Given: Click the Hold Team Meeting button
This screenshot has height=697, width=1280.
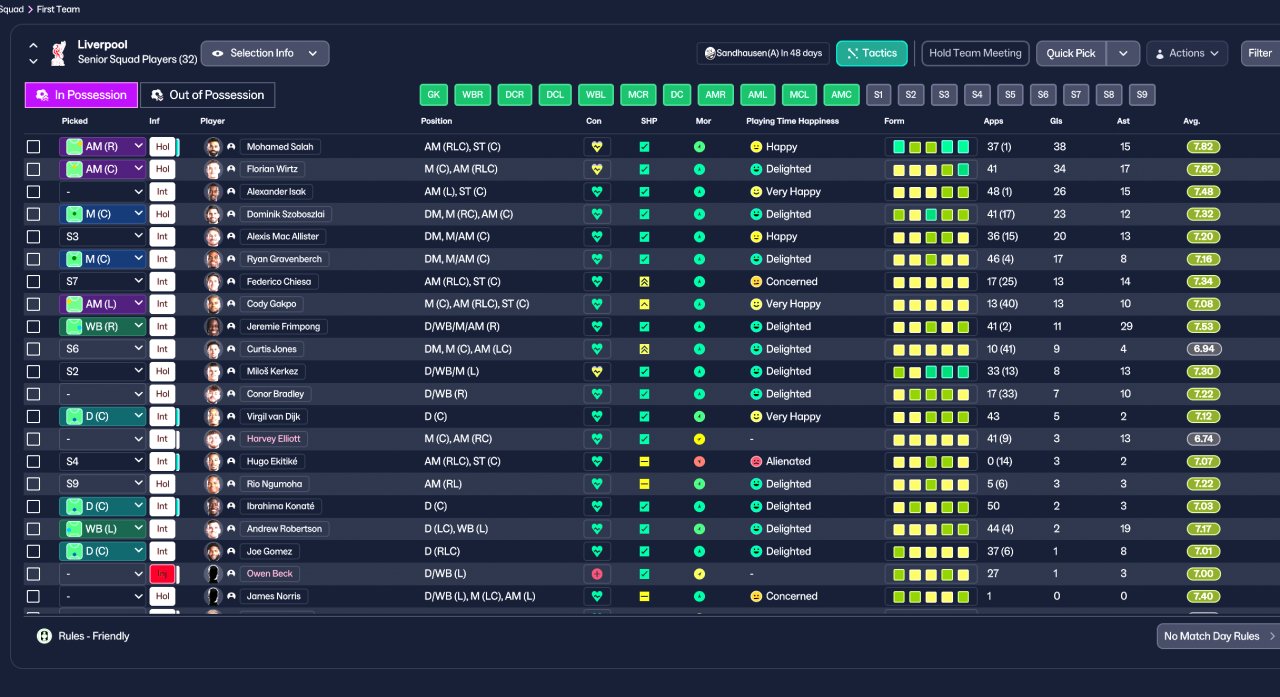Looking at the screenshot, I should coord(975,53).
